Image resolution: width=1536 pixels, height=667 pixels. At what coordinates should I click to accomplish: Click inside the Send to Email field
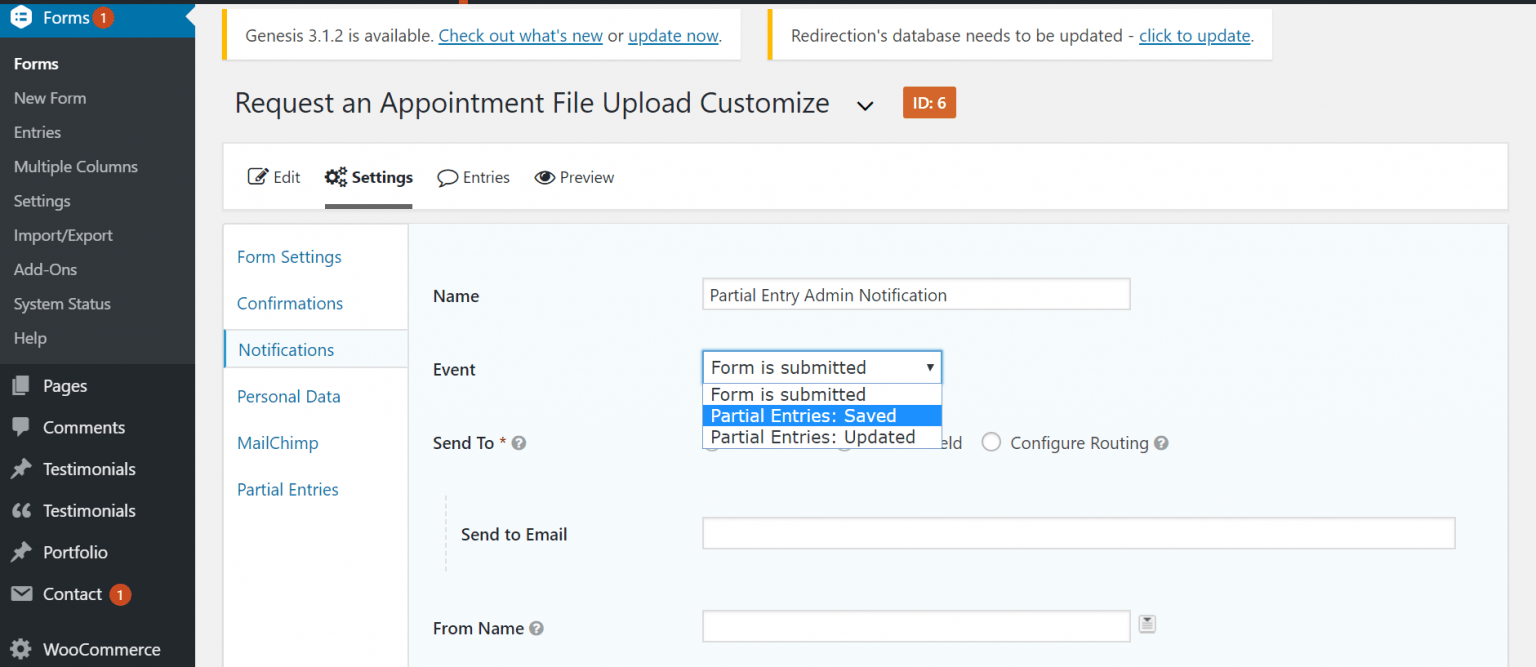pos(1078,533)
